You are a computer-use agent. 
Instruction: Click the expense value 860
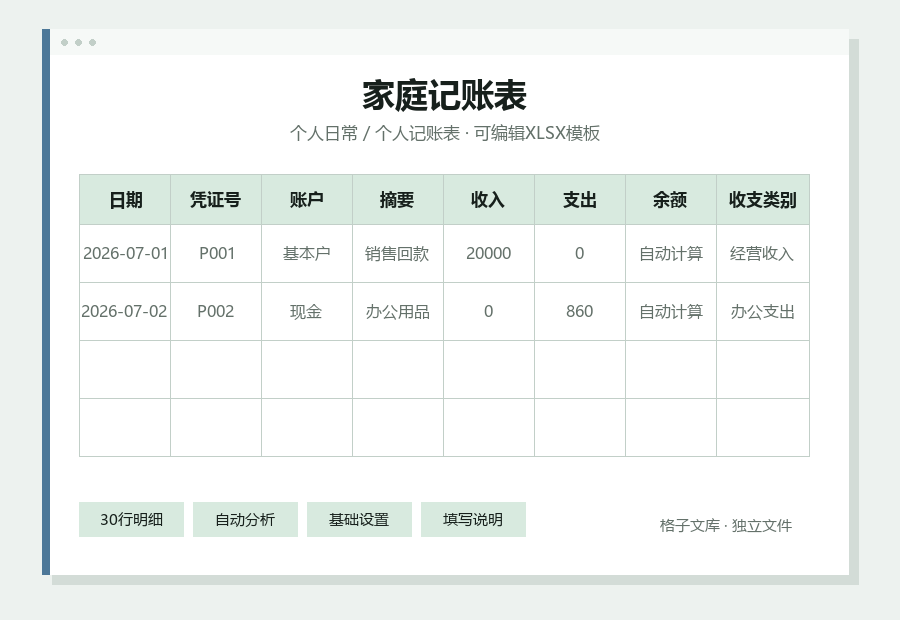(x=580, y=312)
